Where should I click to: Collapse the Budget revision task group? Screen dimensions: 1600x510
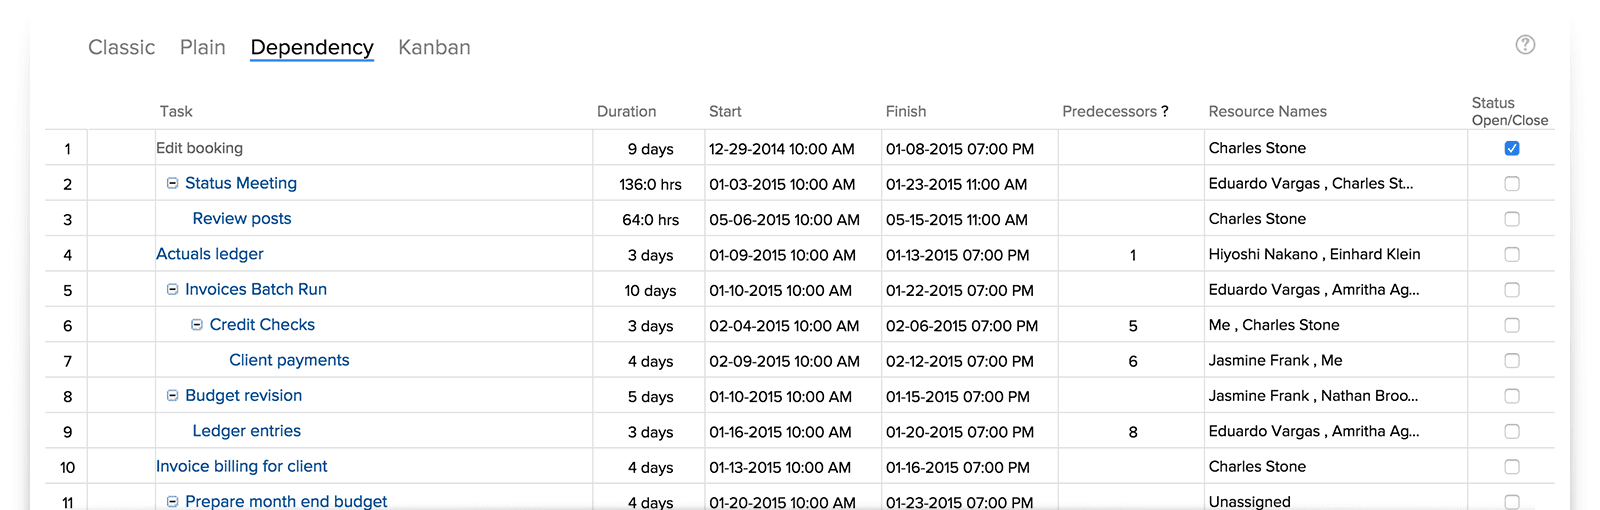[172, 395]
